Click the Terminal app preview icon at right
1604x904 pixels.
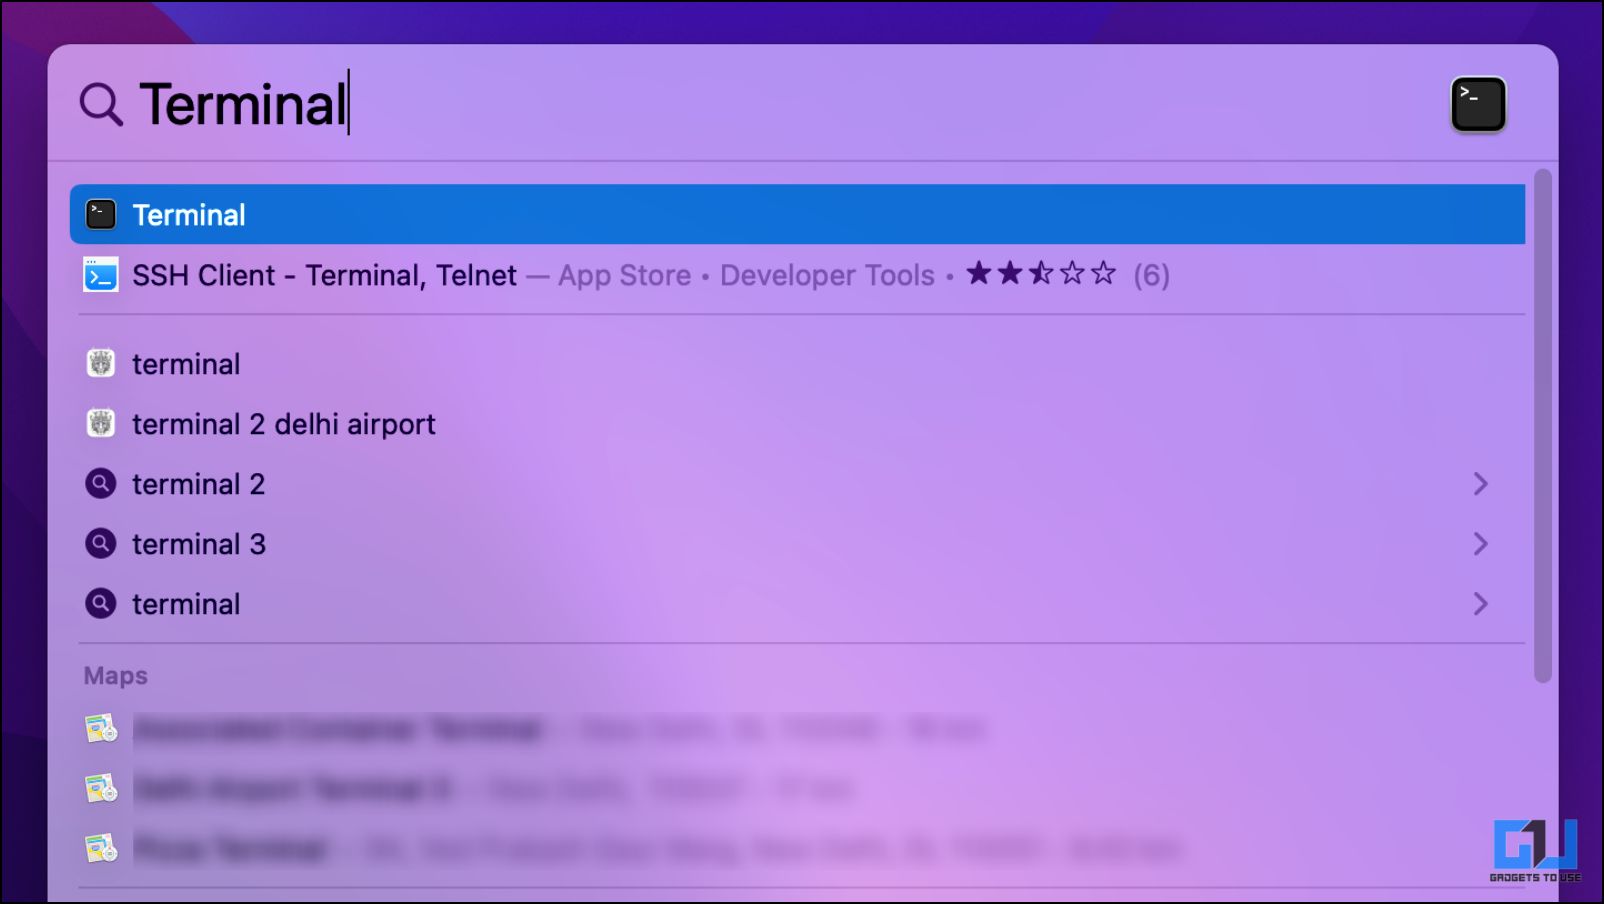(x=1478, y=104)
